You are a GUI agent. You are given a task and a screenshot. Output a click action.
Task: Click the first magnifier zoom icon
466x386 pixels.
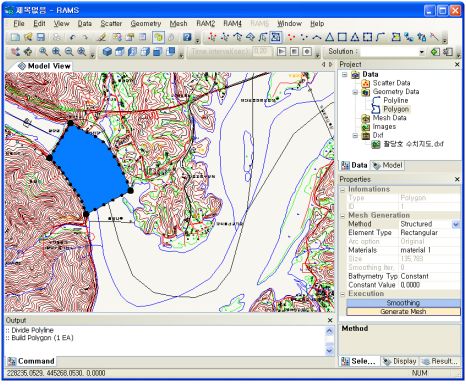(x=43, y=52)
